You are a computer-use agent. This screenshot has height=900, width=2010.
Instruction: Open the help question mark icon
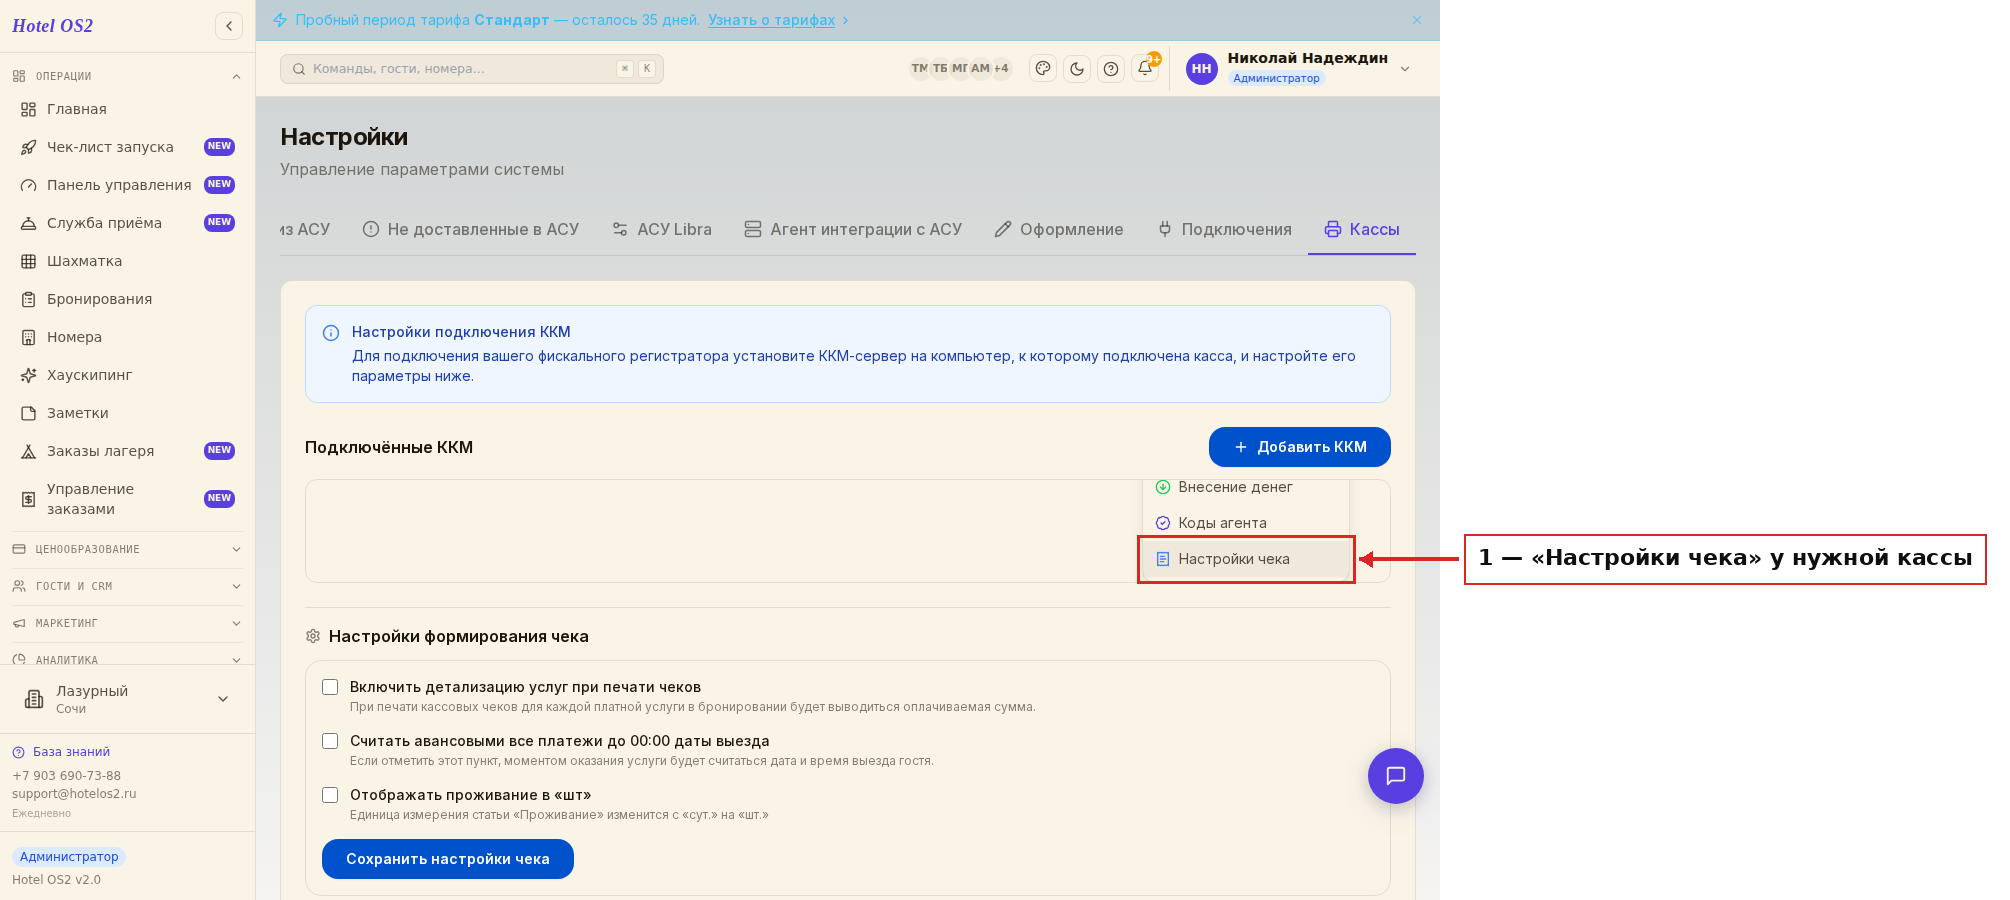1111,69
